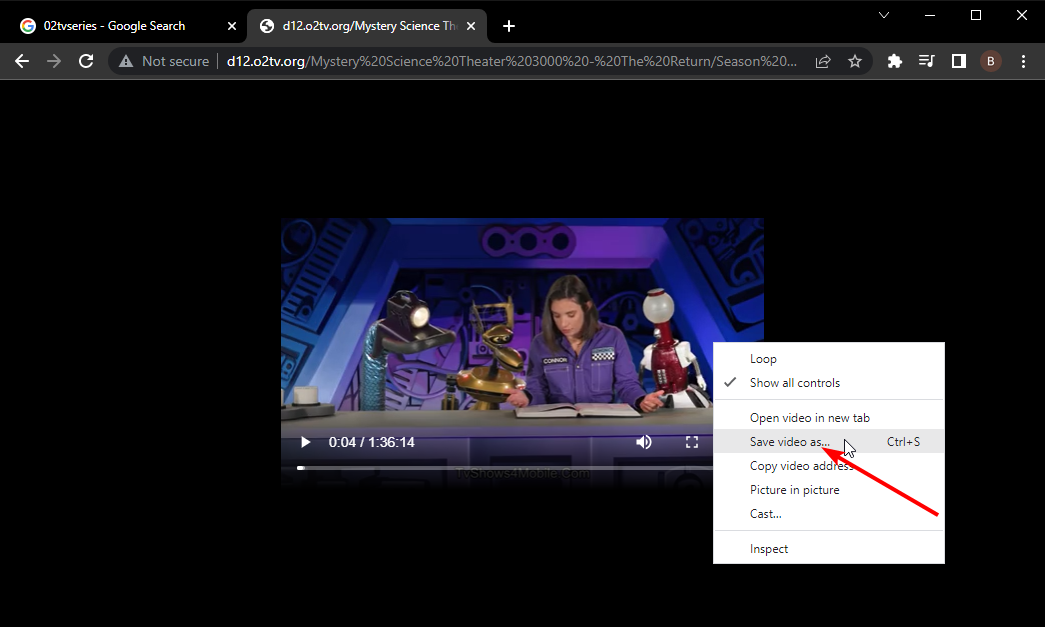Click the video progress bar
The height and width of the screenshot is (627, 1045).
[505, 468]
